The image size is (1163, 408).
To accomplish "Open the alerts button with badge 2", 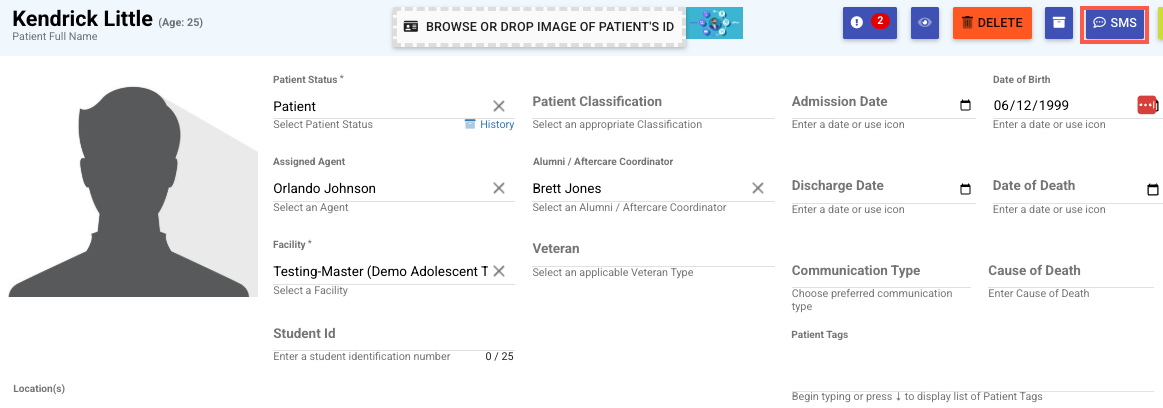I will 869,22.
